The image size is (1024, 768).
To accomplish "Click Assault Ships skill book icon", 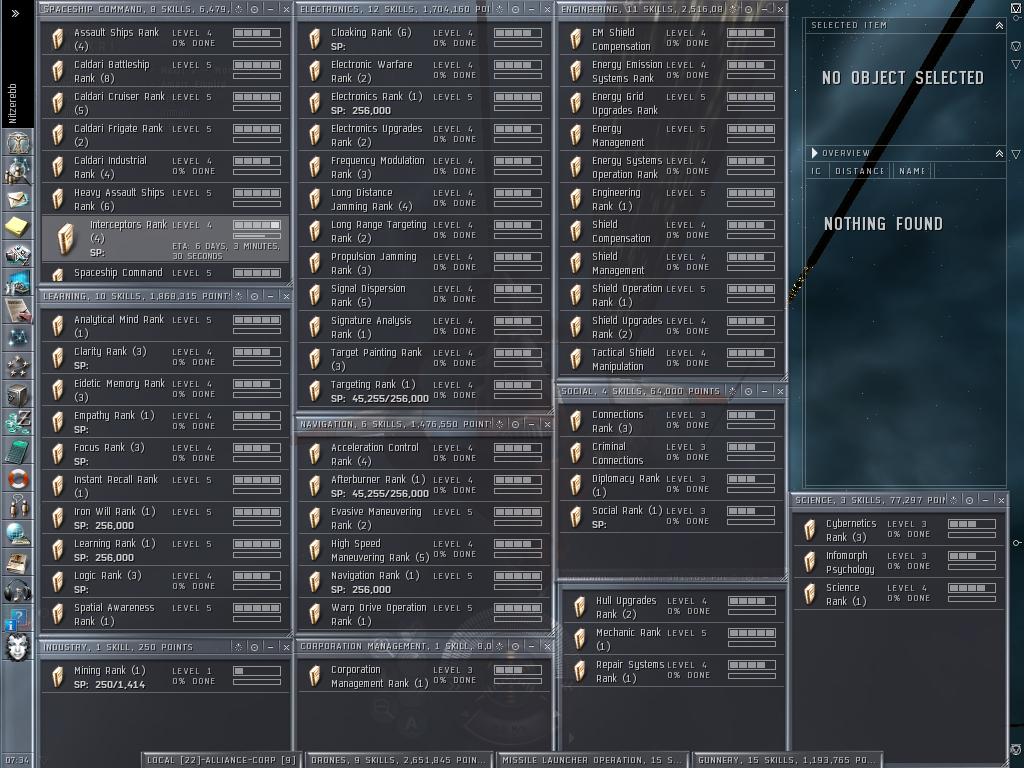I will pyautogui.click(x=57, y=39).
